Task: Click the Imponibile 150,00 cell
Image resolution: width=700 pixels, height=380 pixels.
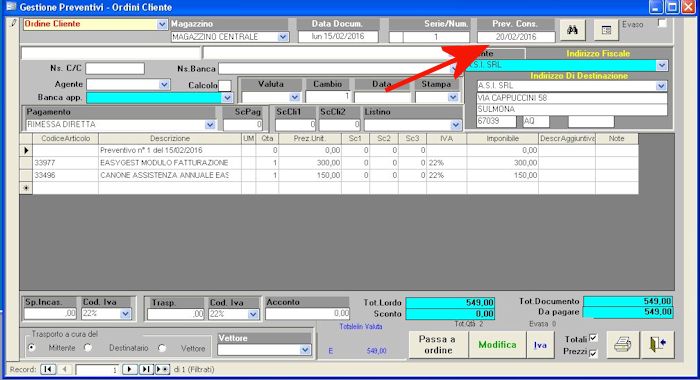Action: (x=503, y=175)
